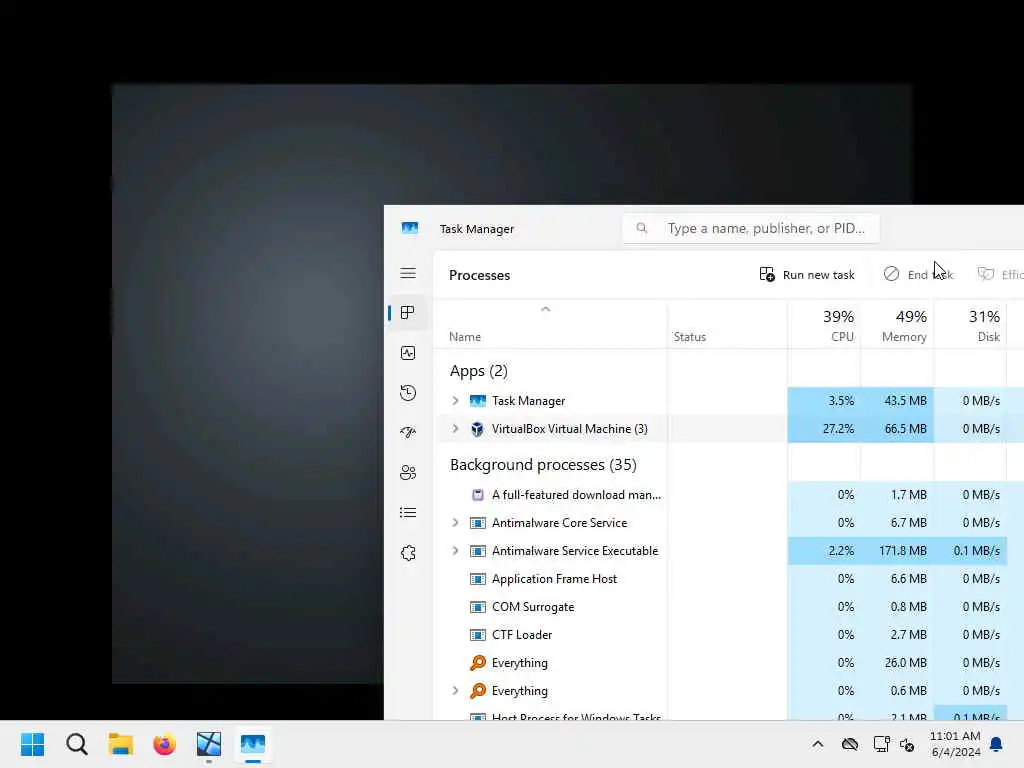Click the expandable Everything process icon
Viewport: 1024px width, 768px height.
click(478, 691)
